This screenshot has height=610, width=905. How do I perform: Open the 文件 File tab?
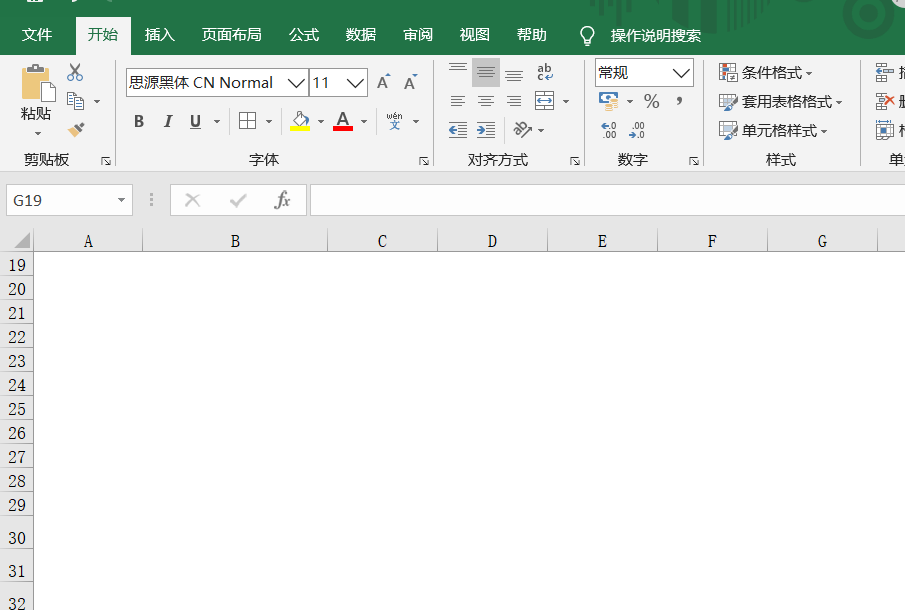[x=37, y=35]
